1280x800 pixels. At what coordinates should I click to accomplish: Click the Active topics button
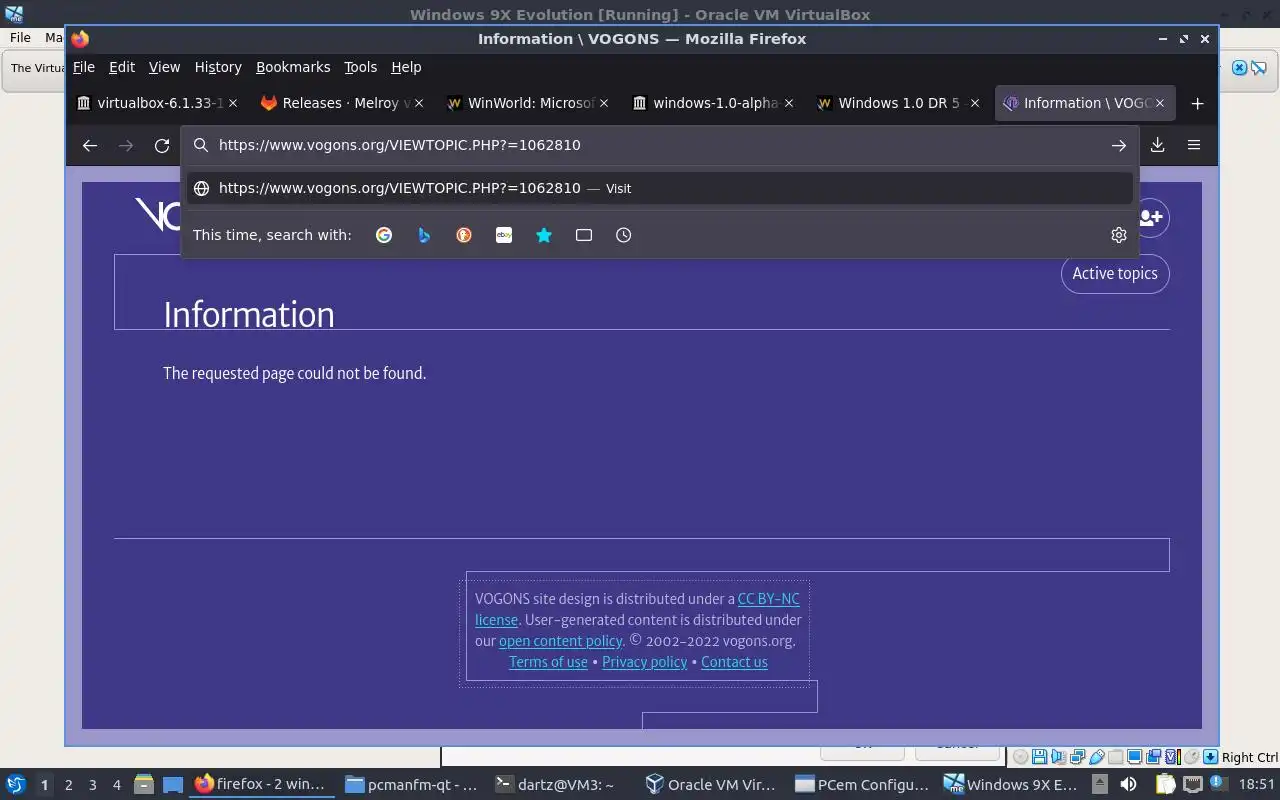[x=1115, y=273]
